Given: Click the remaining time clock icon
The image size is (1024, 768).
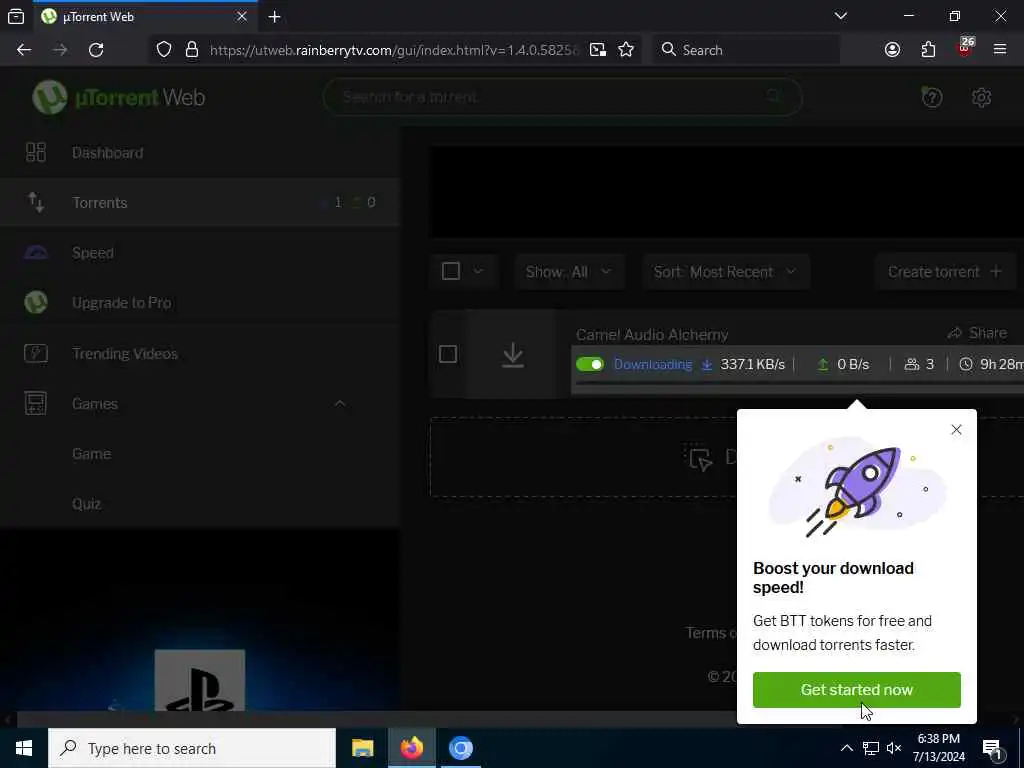Looking at the screenshot, I should (966, 364).
